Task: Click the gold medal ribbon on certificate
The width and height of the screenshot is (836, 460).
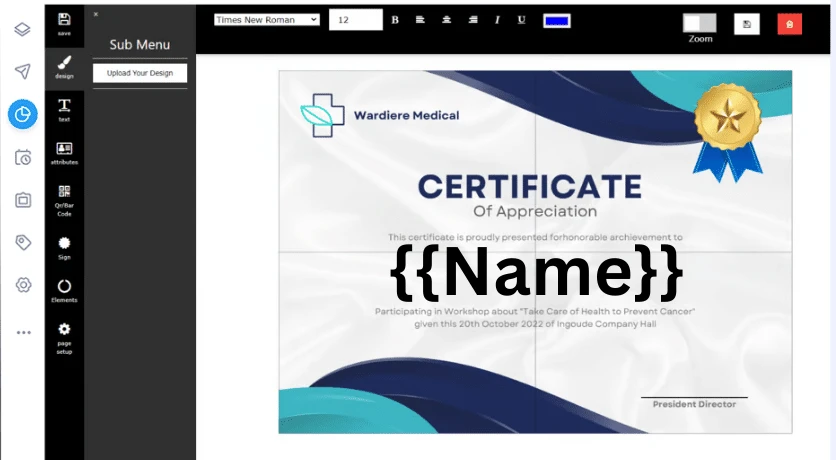Action: coord(728,131)
